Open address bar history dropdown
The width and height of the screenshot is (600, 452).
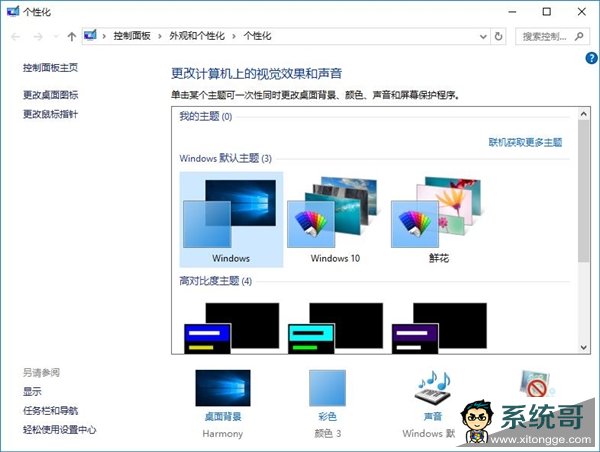(483, 37)
